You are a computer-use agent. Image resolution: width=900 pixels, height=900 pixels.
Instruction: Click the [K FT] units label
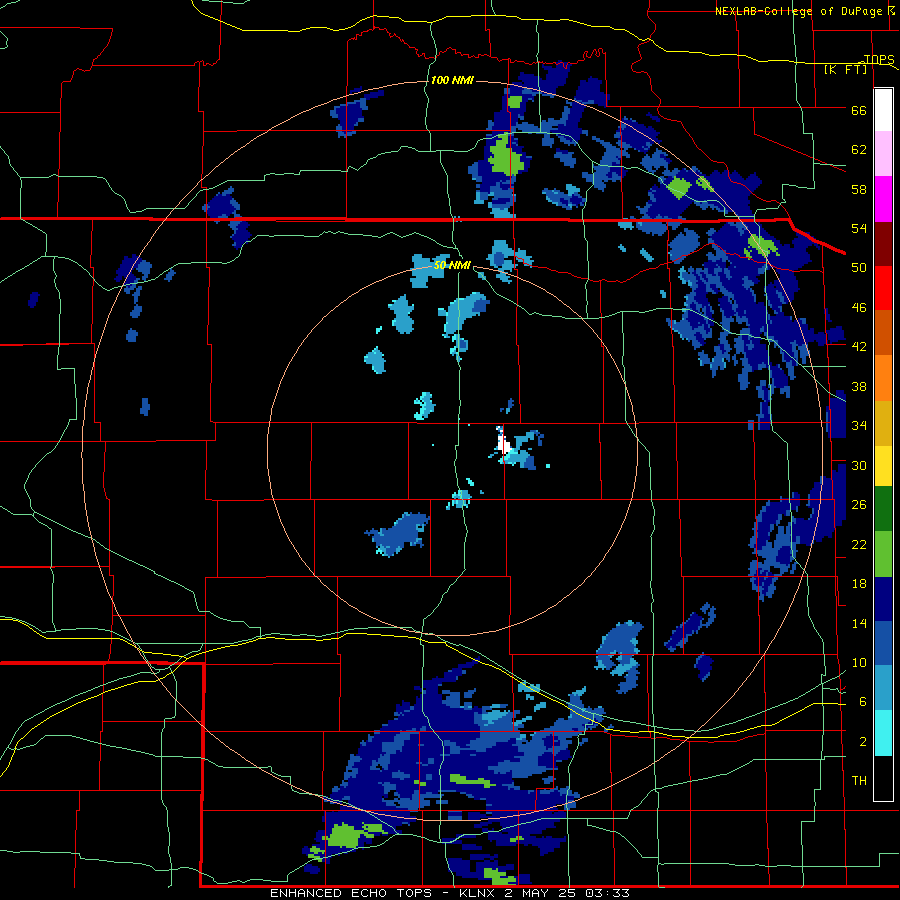tap(845, 69)
